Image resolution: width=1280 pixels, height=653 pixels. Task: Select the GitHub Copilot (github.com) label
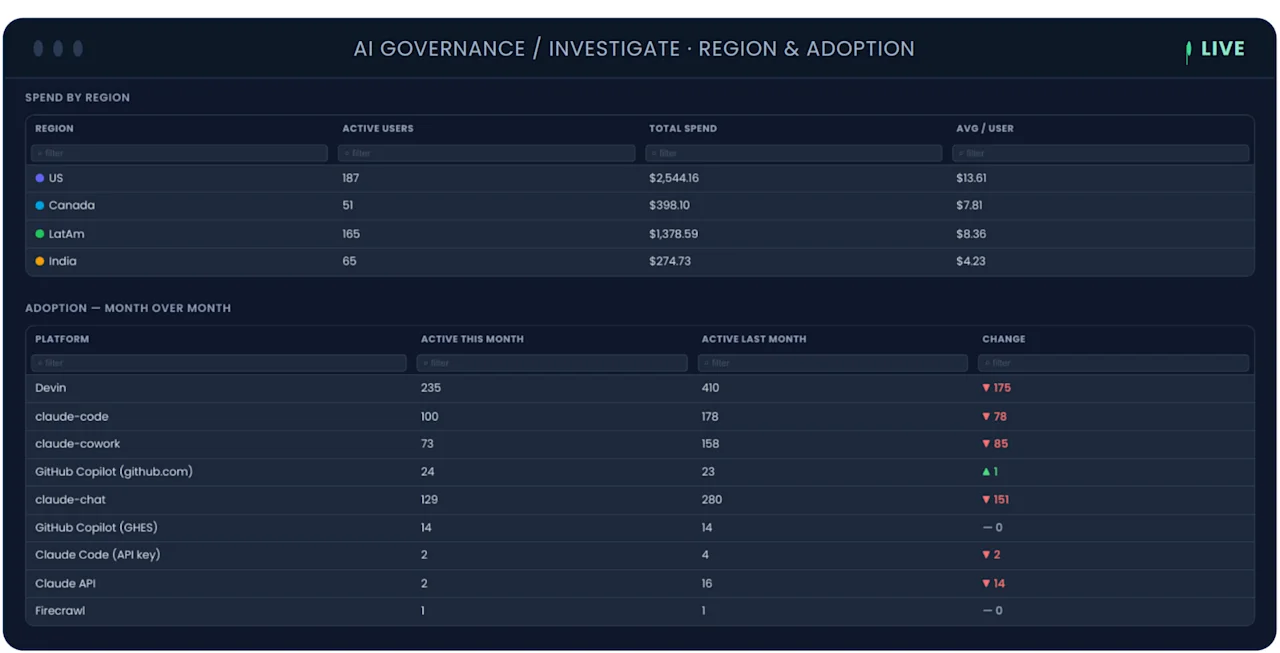(114, 472)
